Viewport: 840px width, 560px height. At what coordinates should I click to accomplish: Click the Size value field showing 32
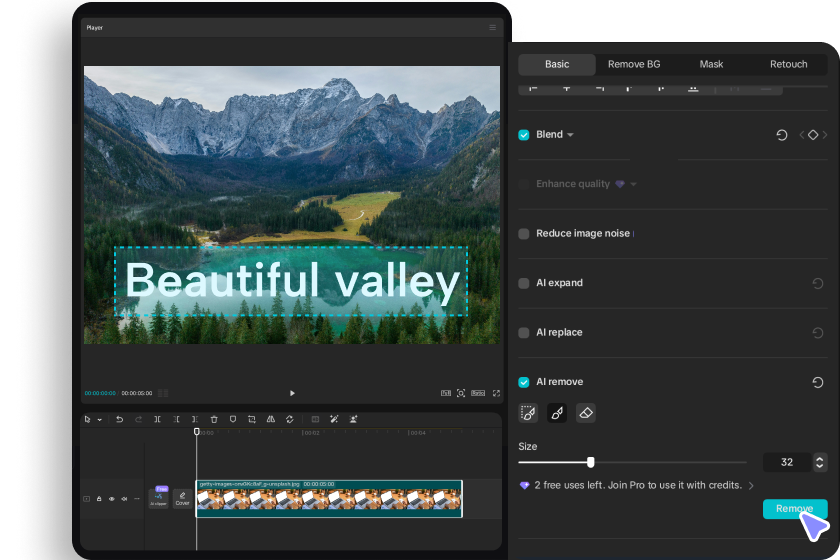click(x=786, y=462)
